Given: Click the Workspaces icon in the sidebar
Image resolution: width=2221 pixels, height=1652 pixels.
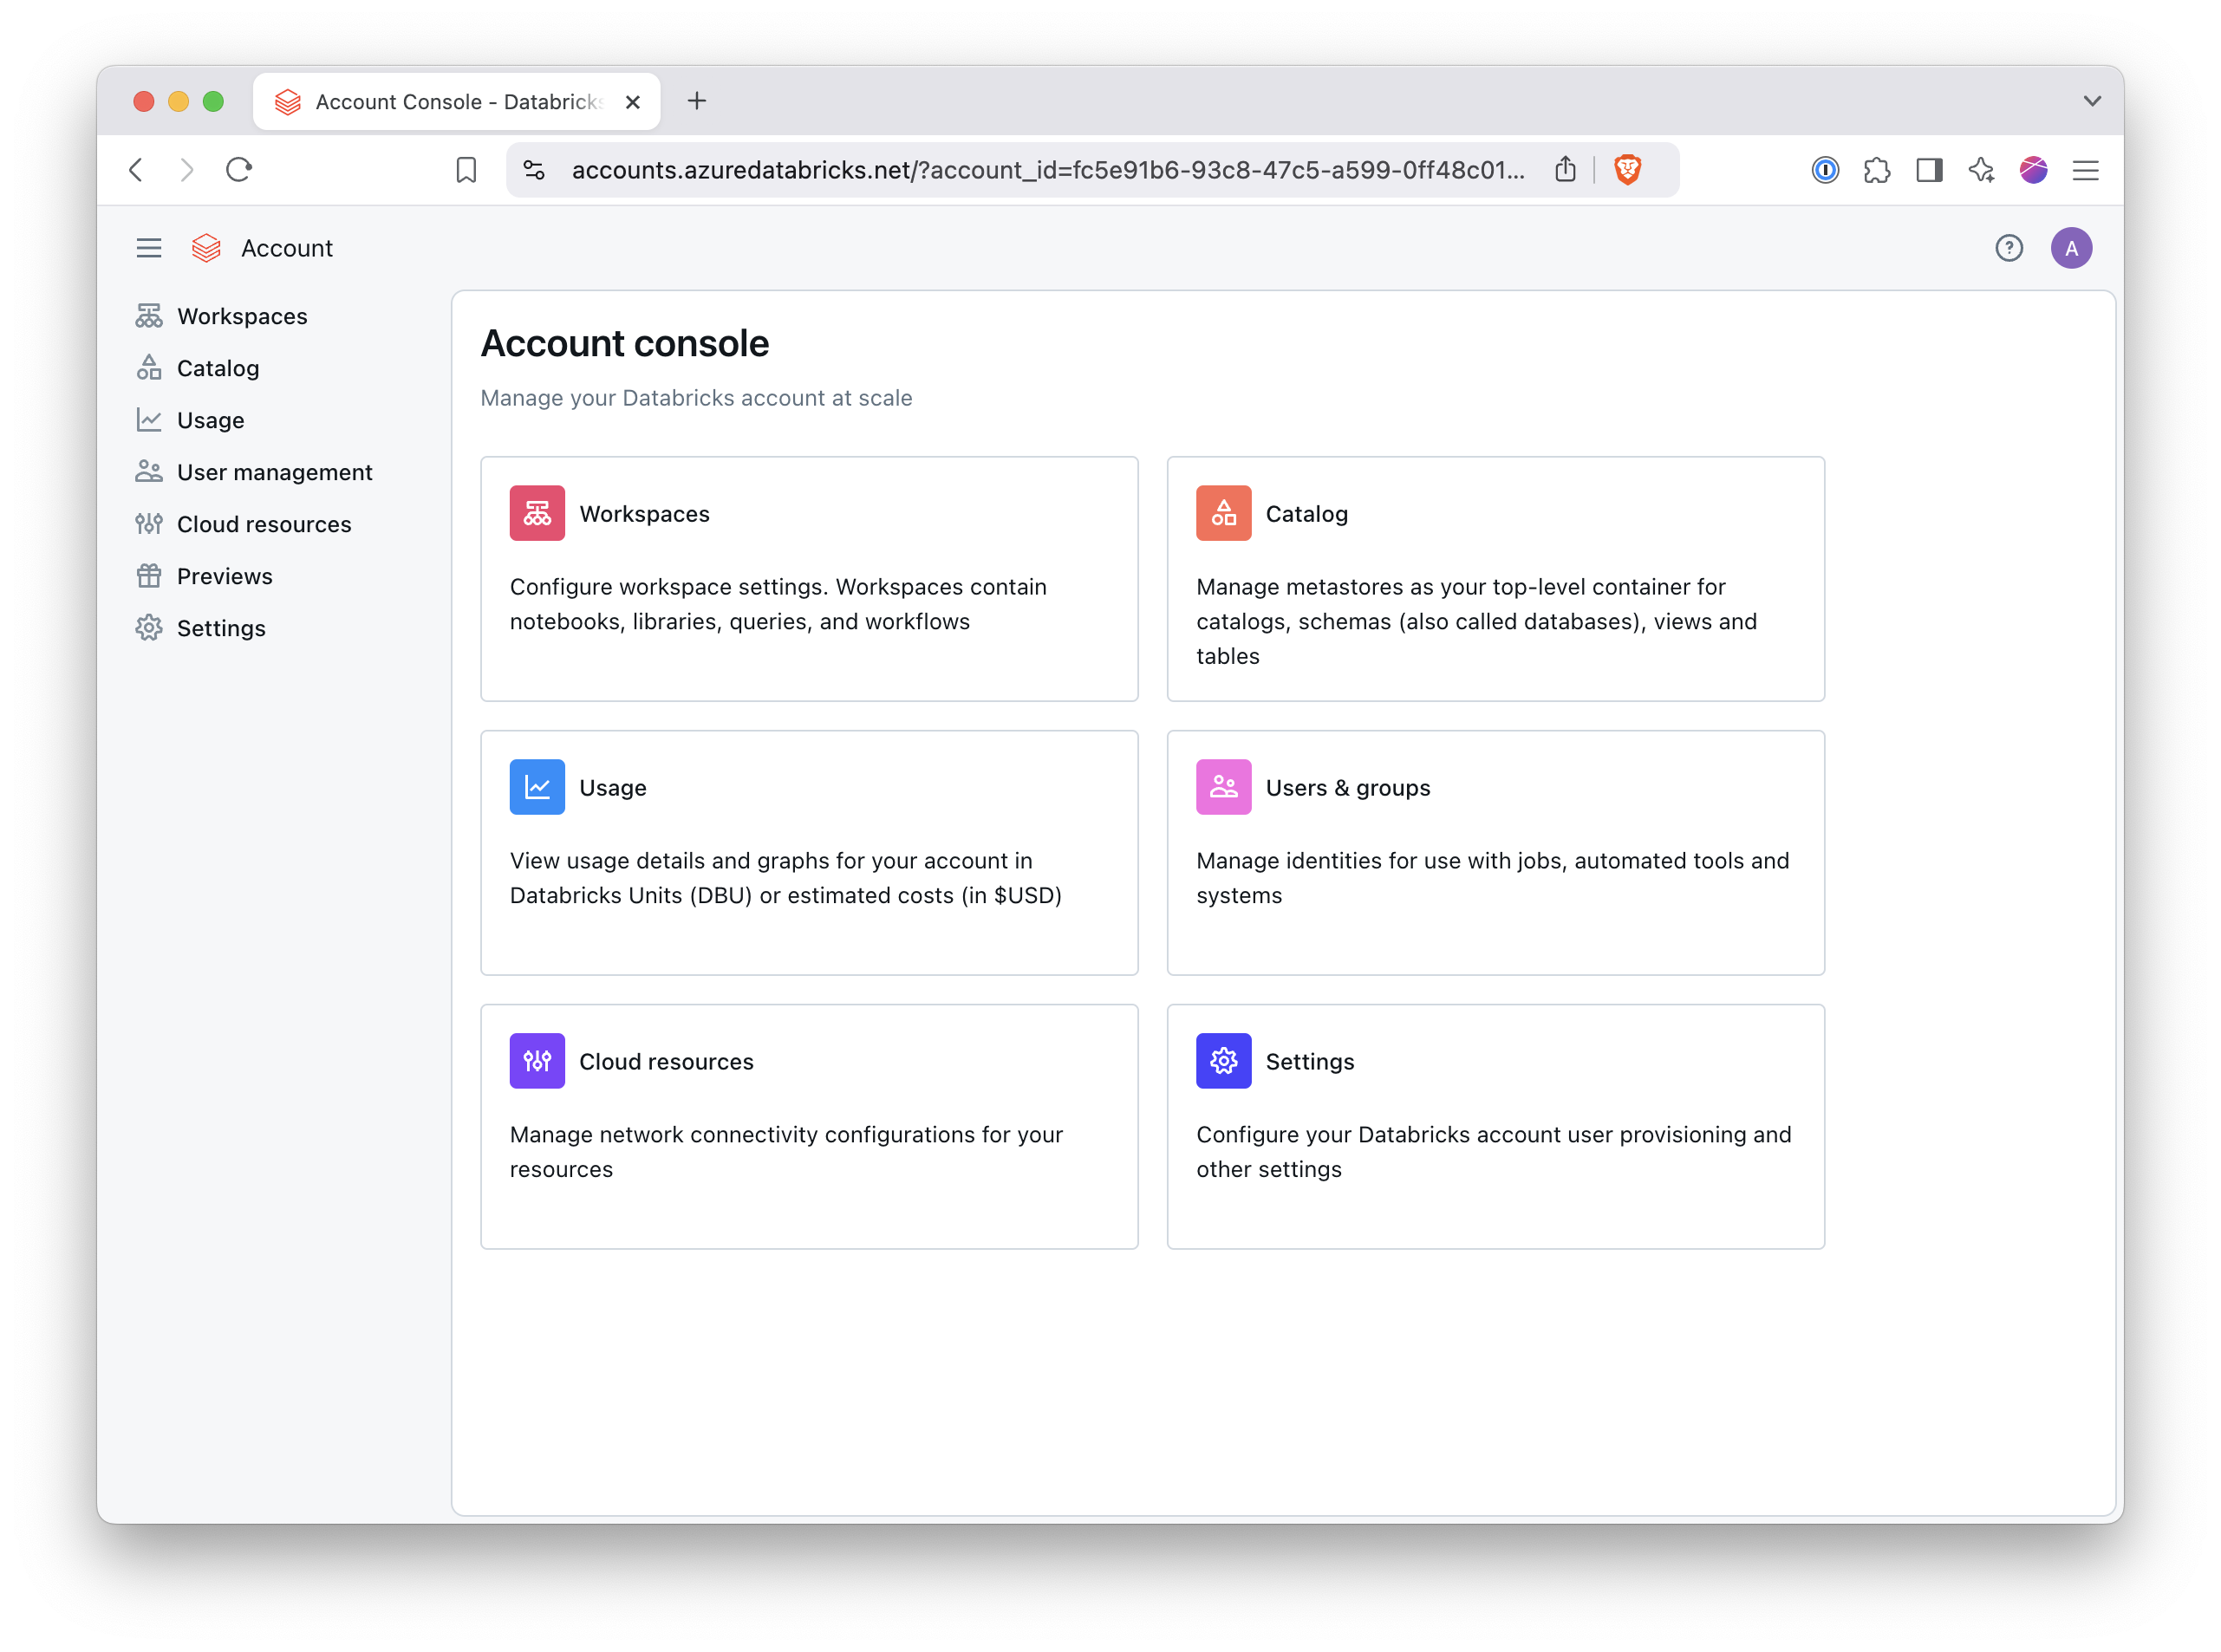Looking at the screenshot, I should pos(149,316).
